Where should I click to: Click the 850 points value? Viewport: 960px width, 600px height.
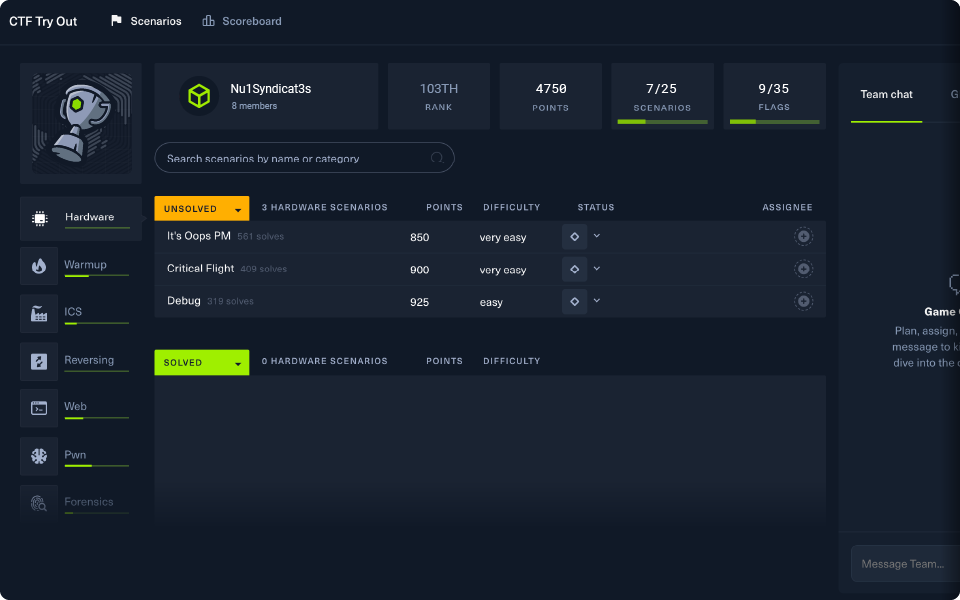(x=419, y=238)
